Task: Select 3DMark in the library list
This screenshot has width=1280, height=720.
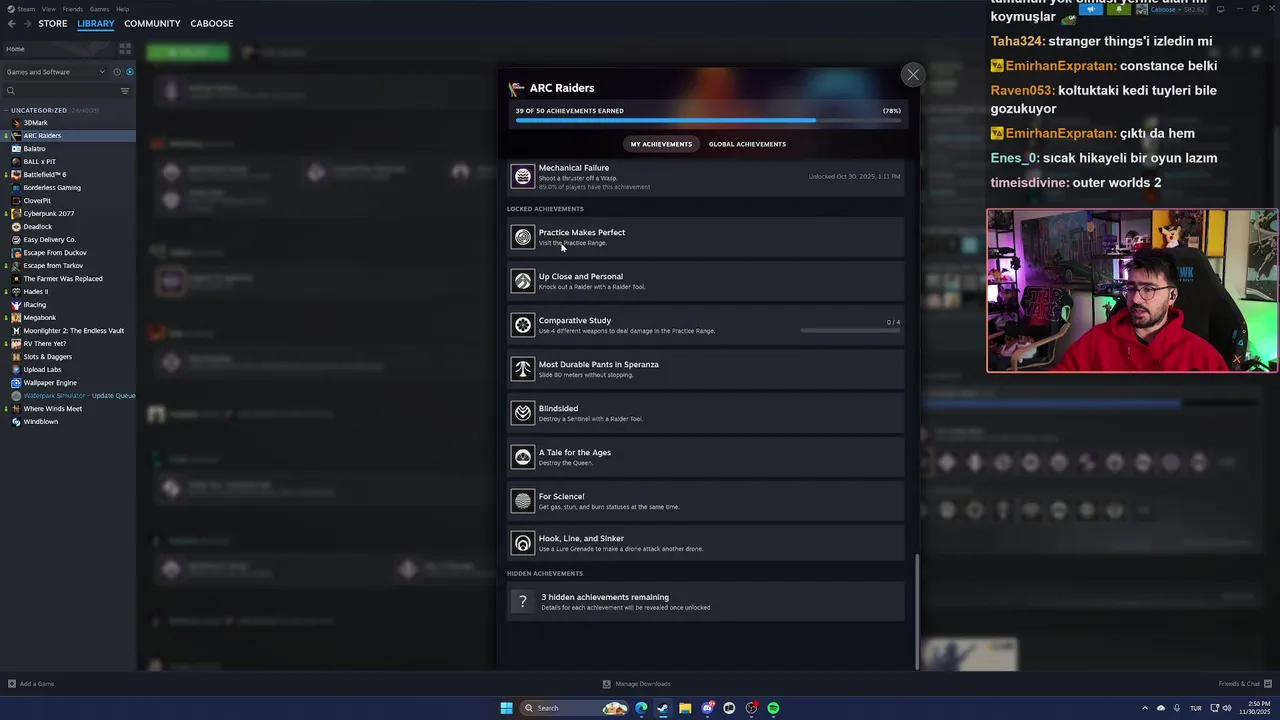Action: point(35,123)
